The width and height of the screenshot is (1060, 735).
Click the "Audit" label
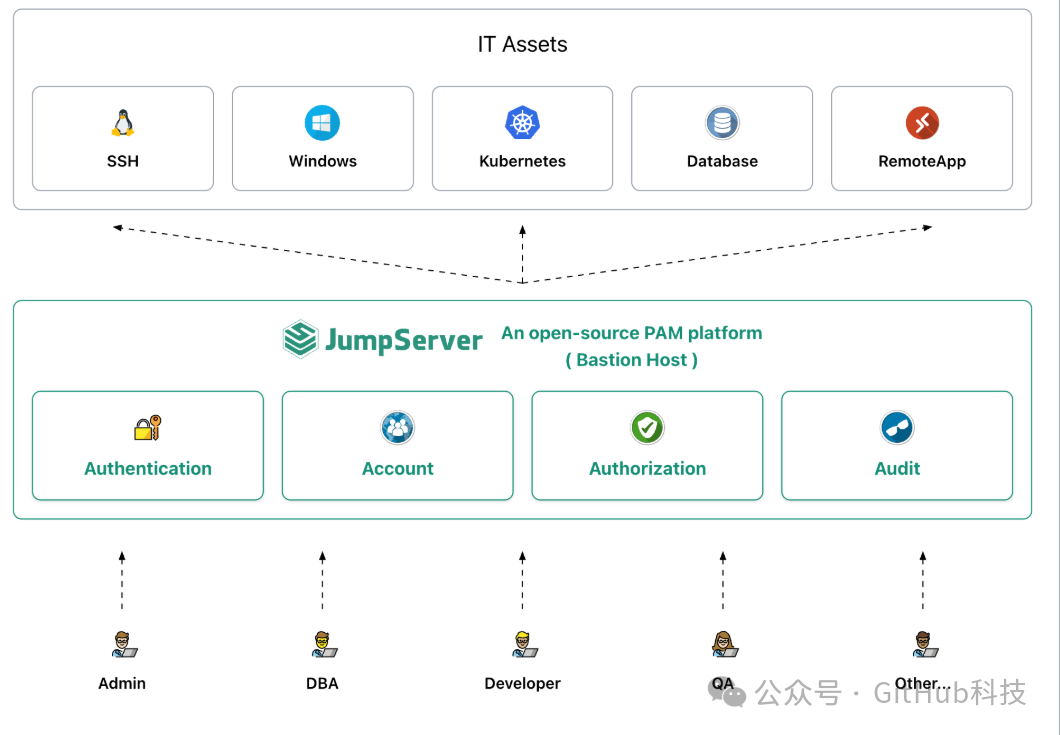tap(897, 469)
